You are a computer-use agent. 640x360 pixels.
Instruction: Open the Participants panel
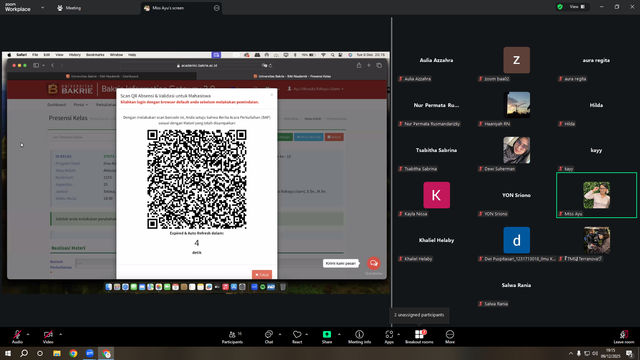(x=232, y=337)
